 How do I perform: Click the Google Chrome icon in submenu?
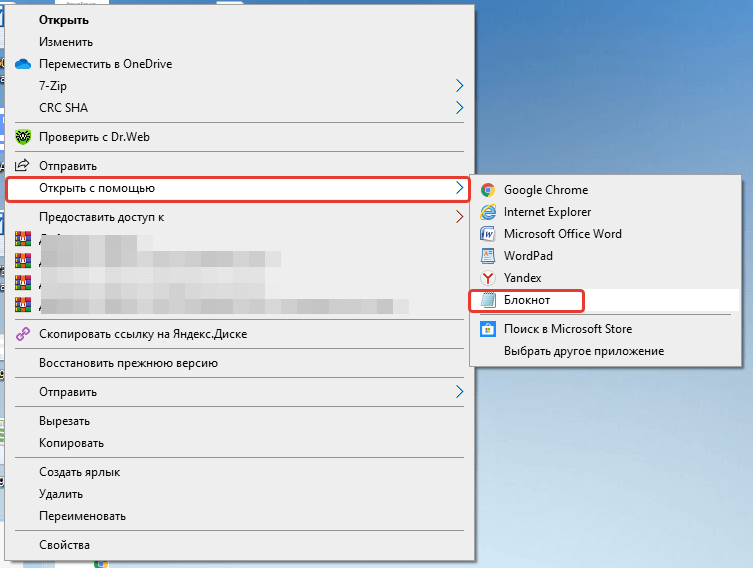click(488, 190)
